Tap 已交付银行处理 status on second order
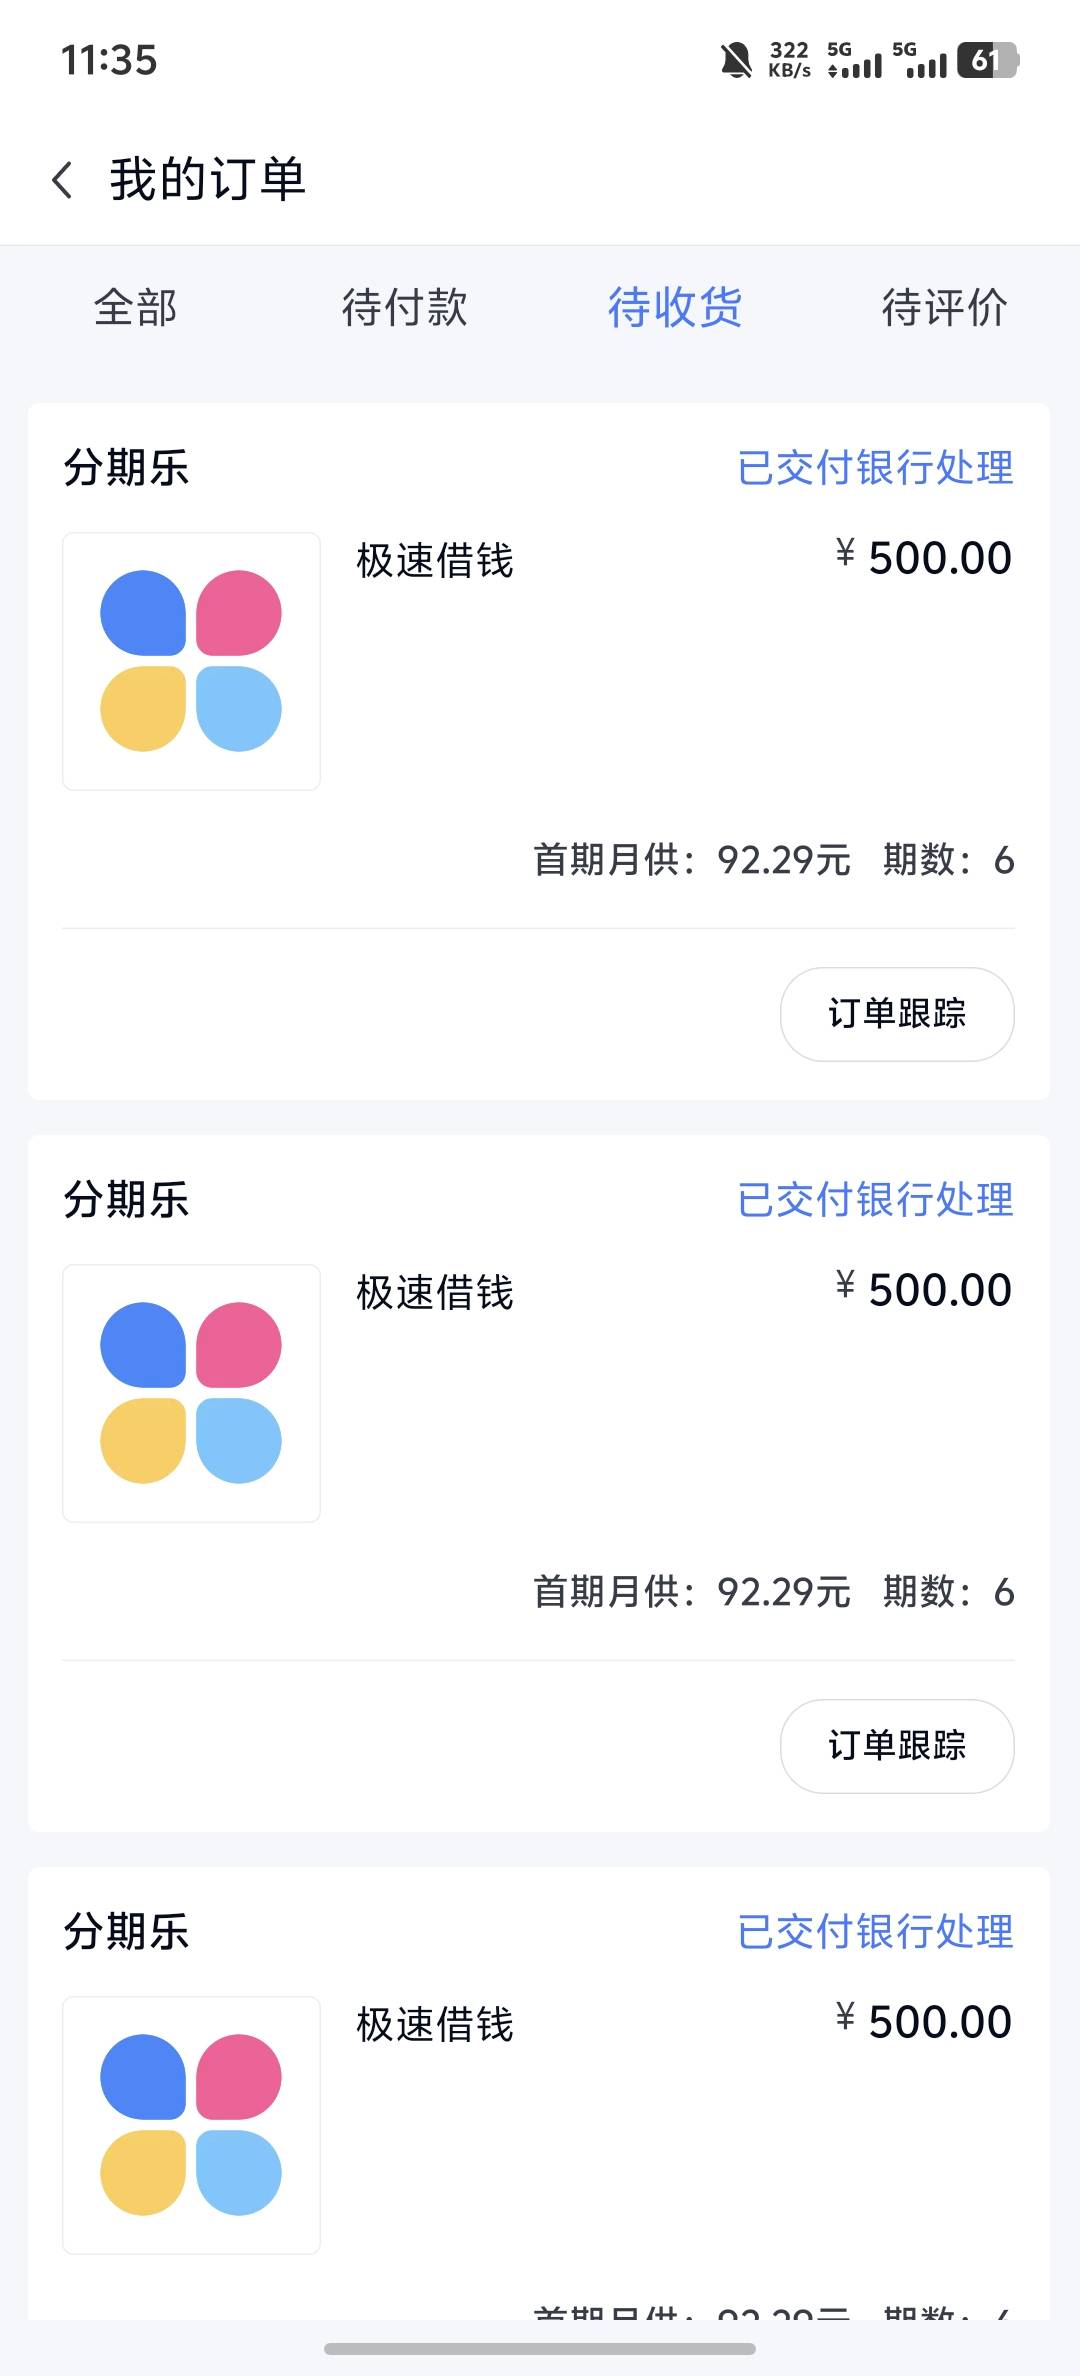 point(875,1200)
